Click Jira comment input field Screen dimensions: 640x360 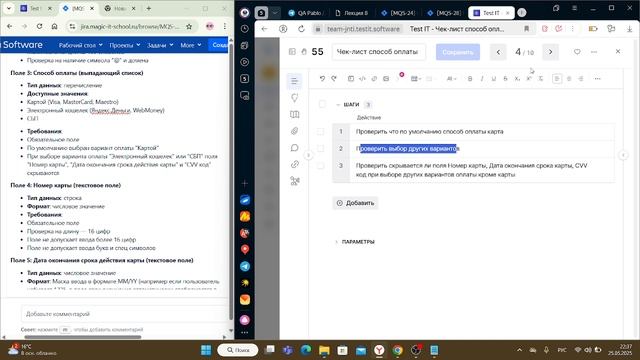click(x=124, y=314)
